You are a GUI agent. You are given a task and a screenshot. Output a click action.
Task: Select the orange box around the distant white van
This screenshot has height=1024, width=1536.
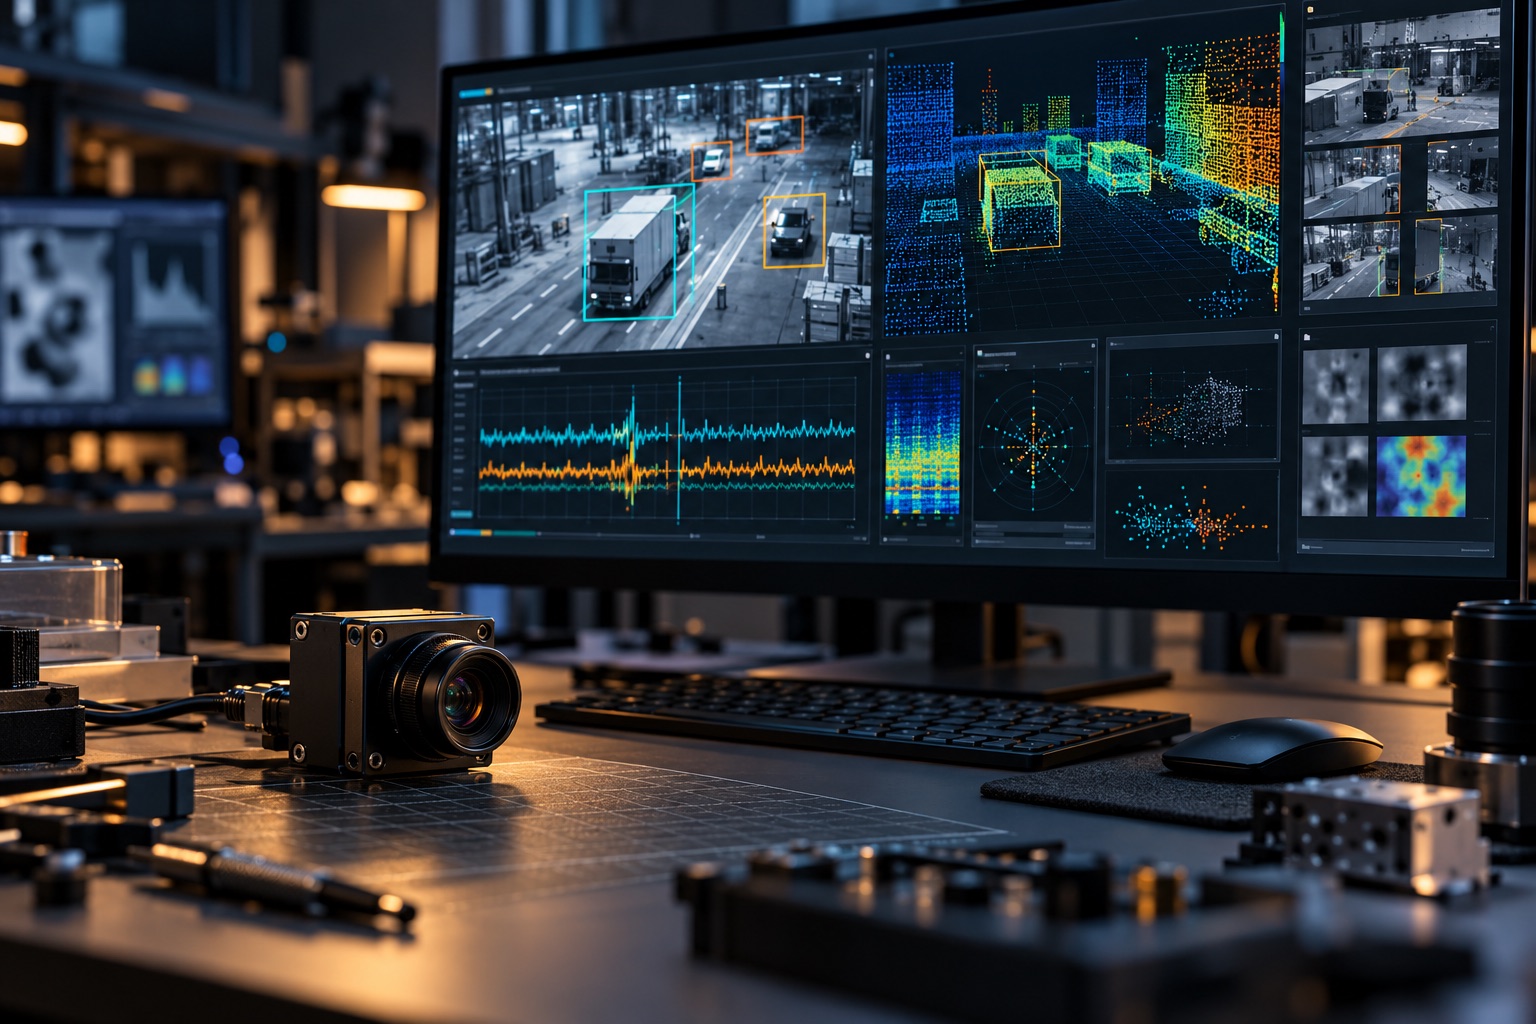[x=774, y=134]
